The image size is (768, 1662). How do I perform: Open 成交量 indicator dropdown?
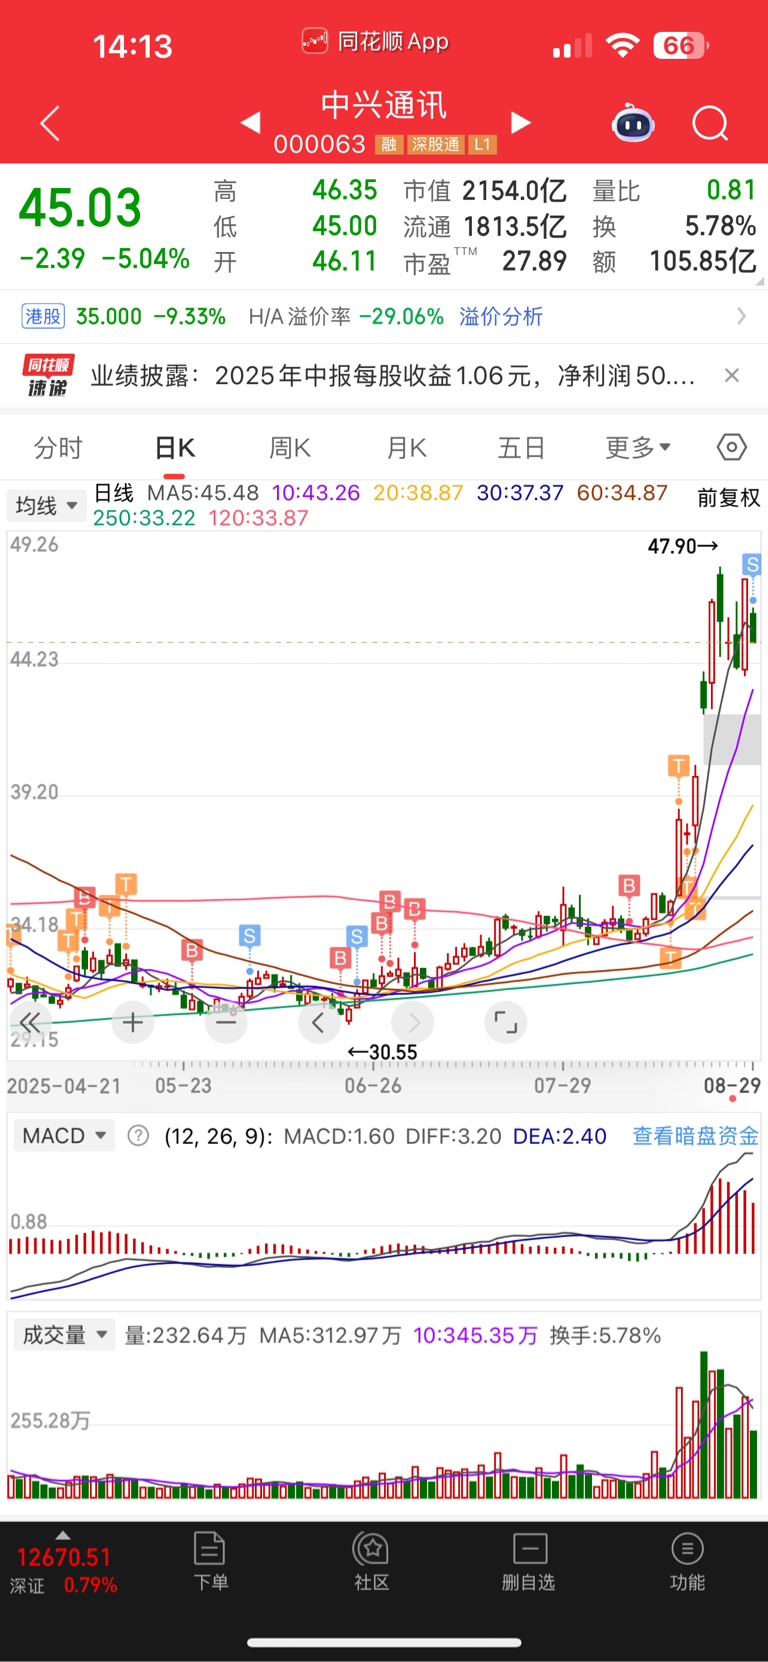64,1335
